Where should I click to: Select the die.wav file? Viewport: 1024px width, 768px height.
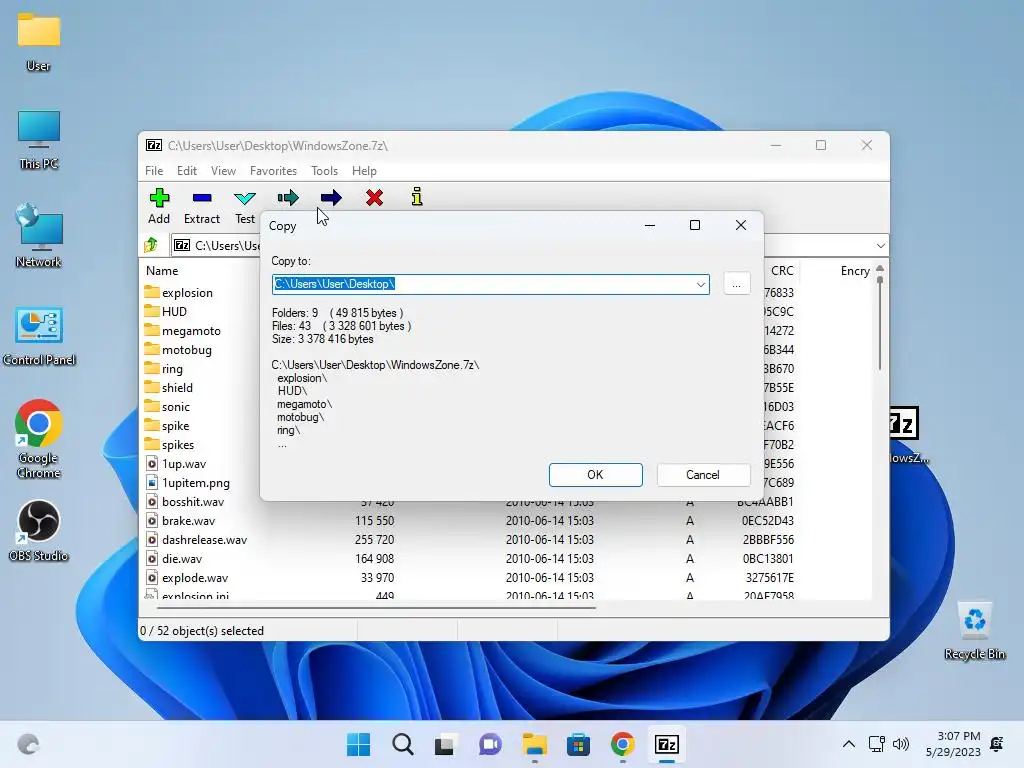click(174, 558)
